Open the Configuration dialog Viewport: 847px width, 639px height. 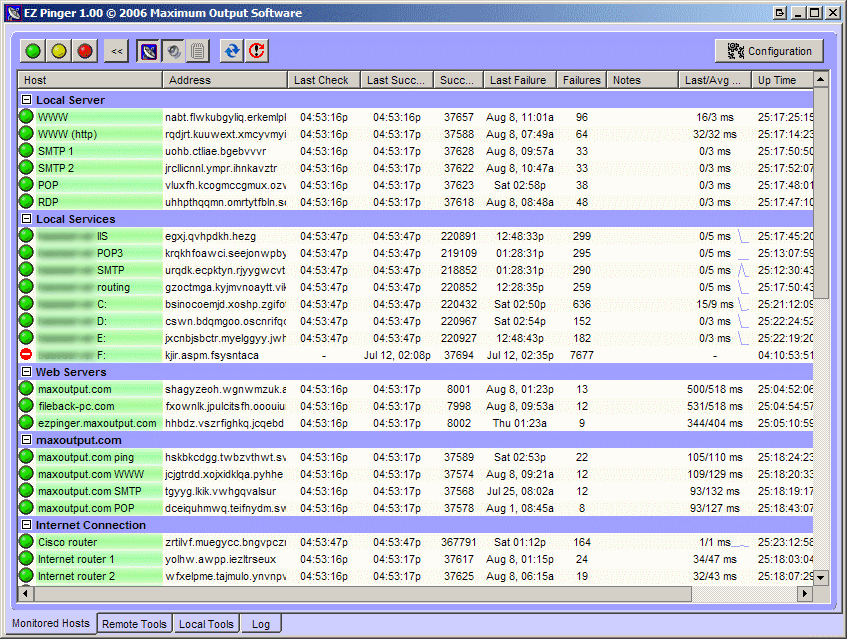tap(769, 51)
